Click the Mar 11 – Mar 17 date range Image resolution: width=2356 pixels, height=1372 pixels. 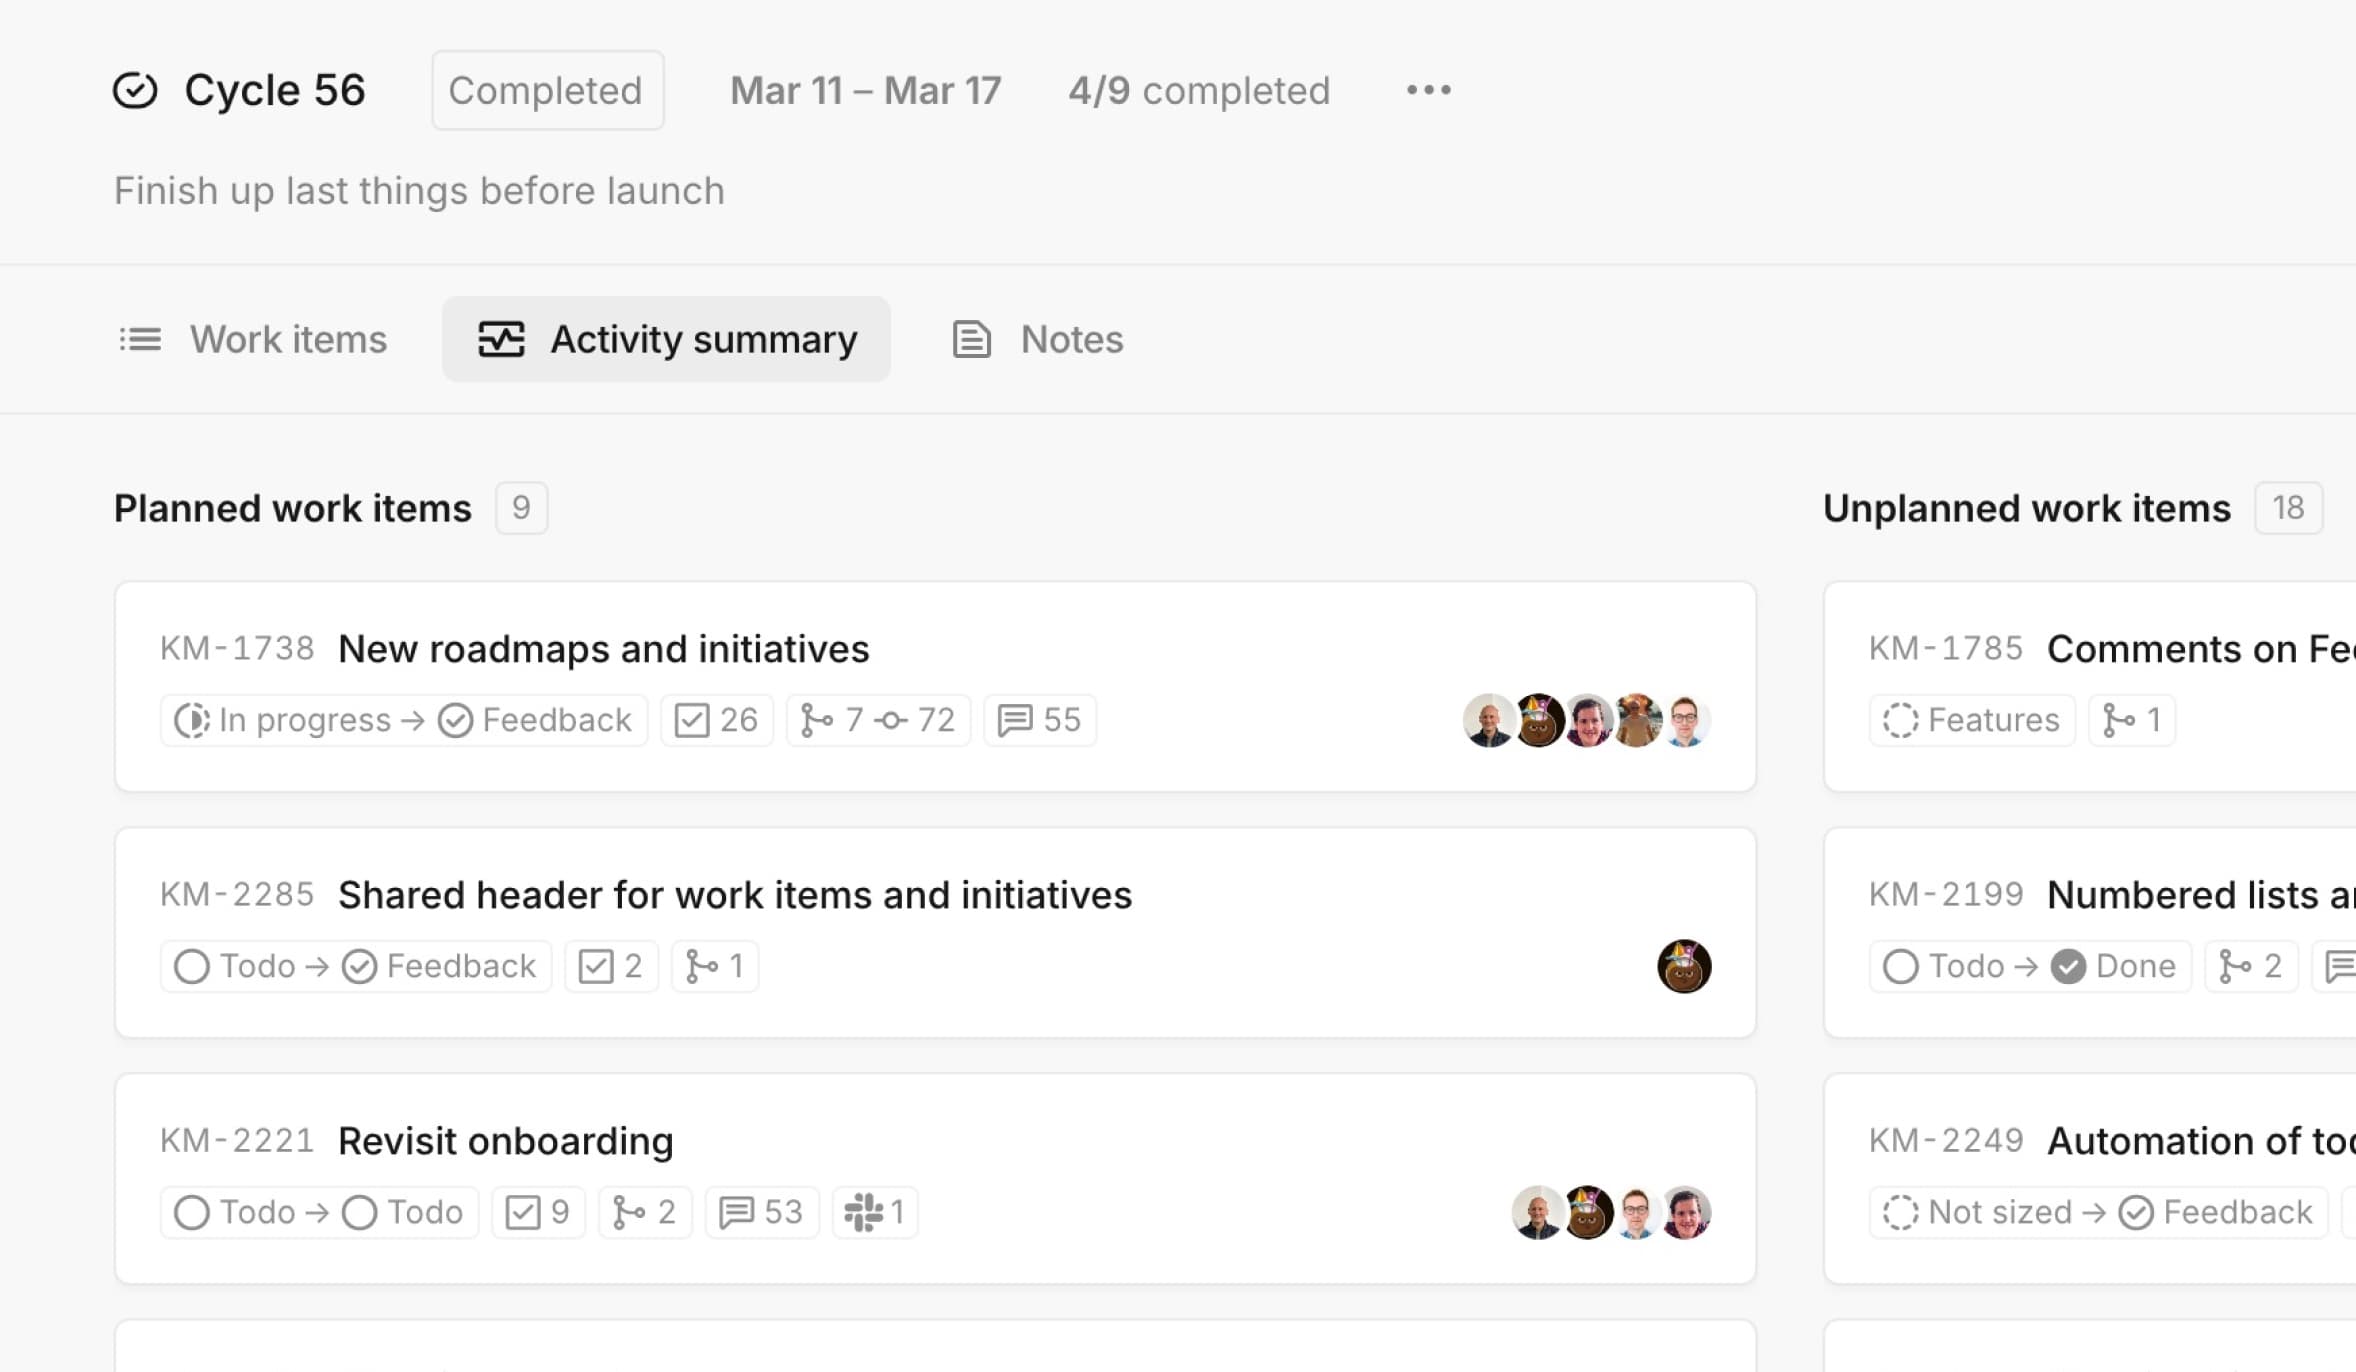[865, 90]
